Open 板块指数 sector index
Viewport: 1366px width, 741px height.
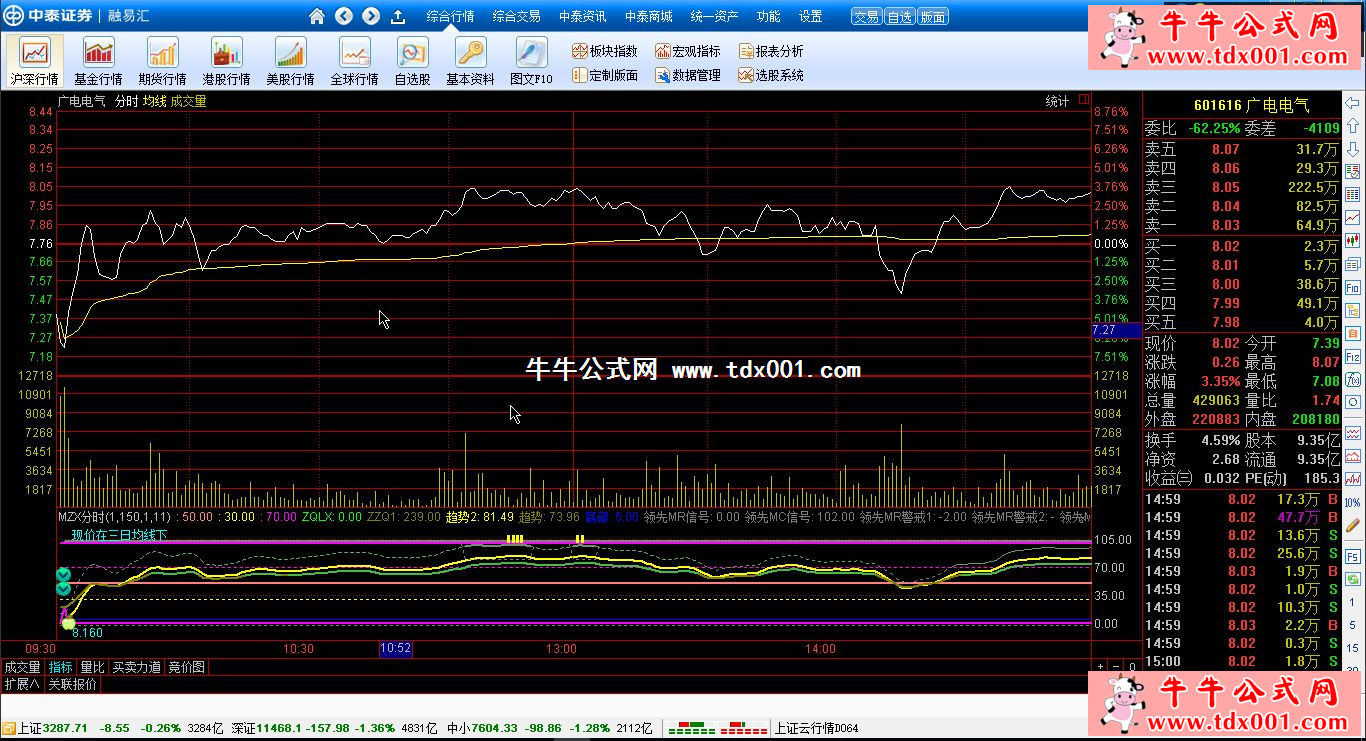click(604, 51)
